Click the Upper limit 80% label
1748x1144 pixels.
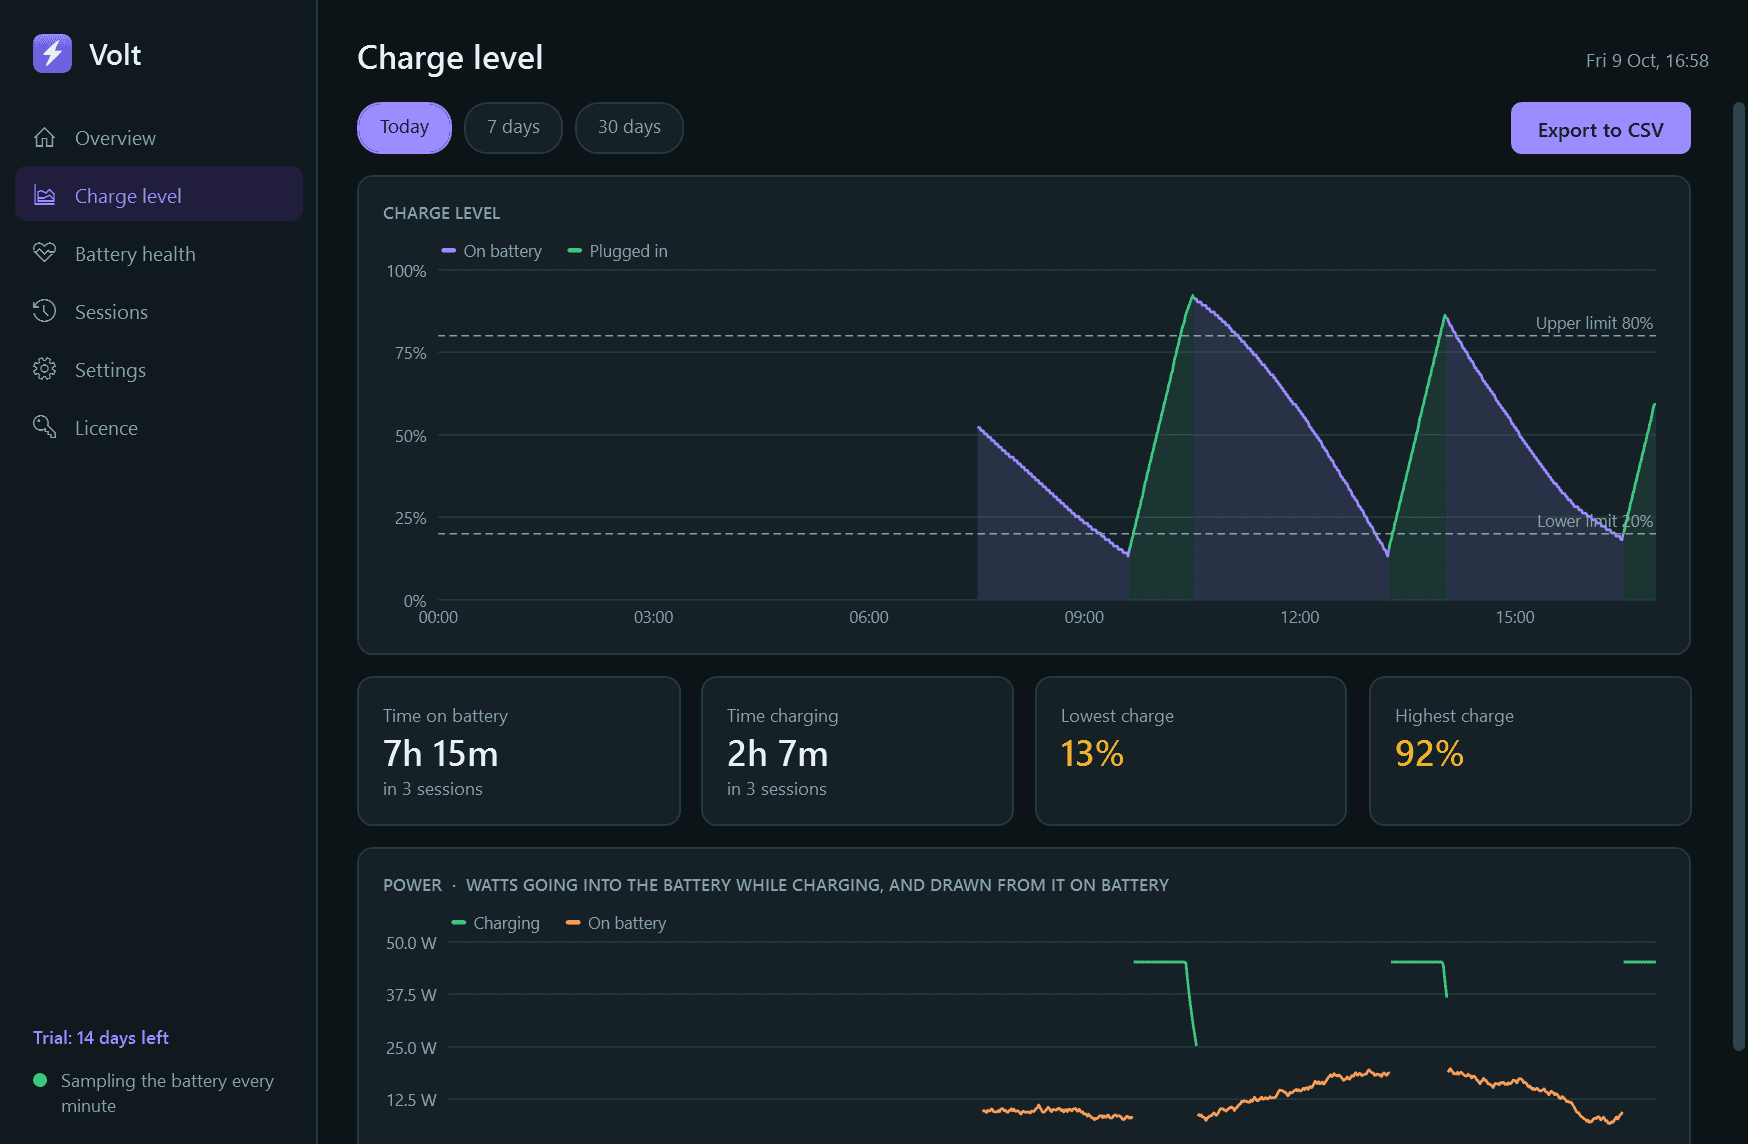(x=1594, y=323)
